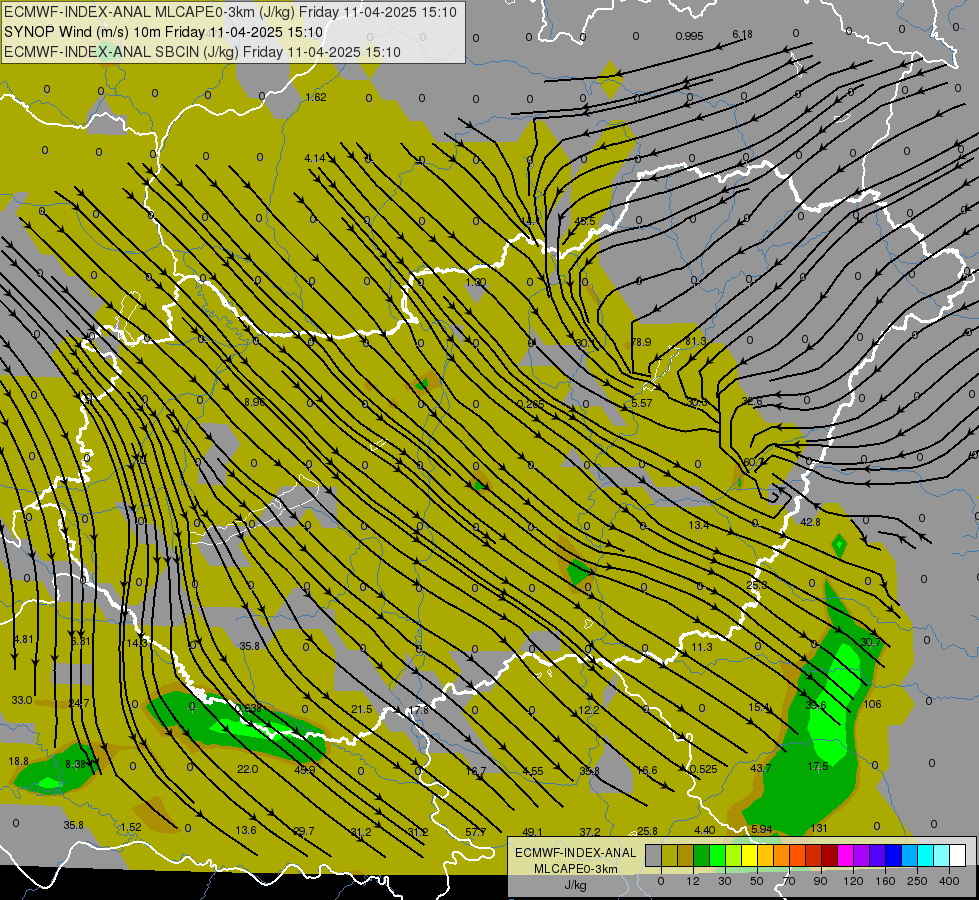Image resolution: width=979 pixels, height=900 pixels.
Task: Click map value 25.8
Action: pos(647,831)
